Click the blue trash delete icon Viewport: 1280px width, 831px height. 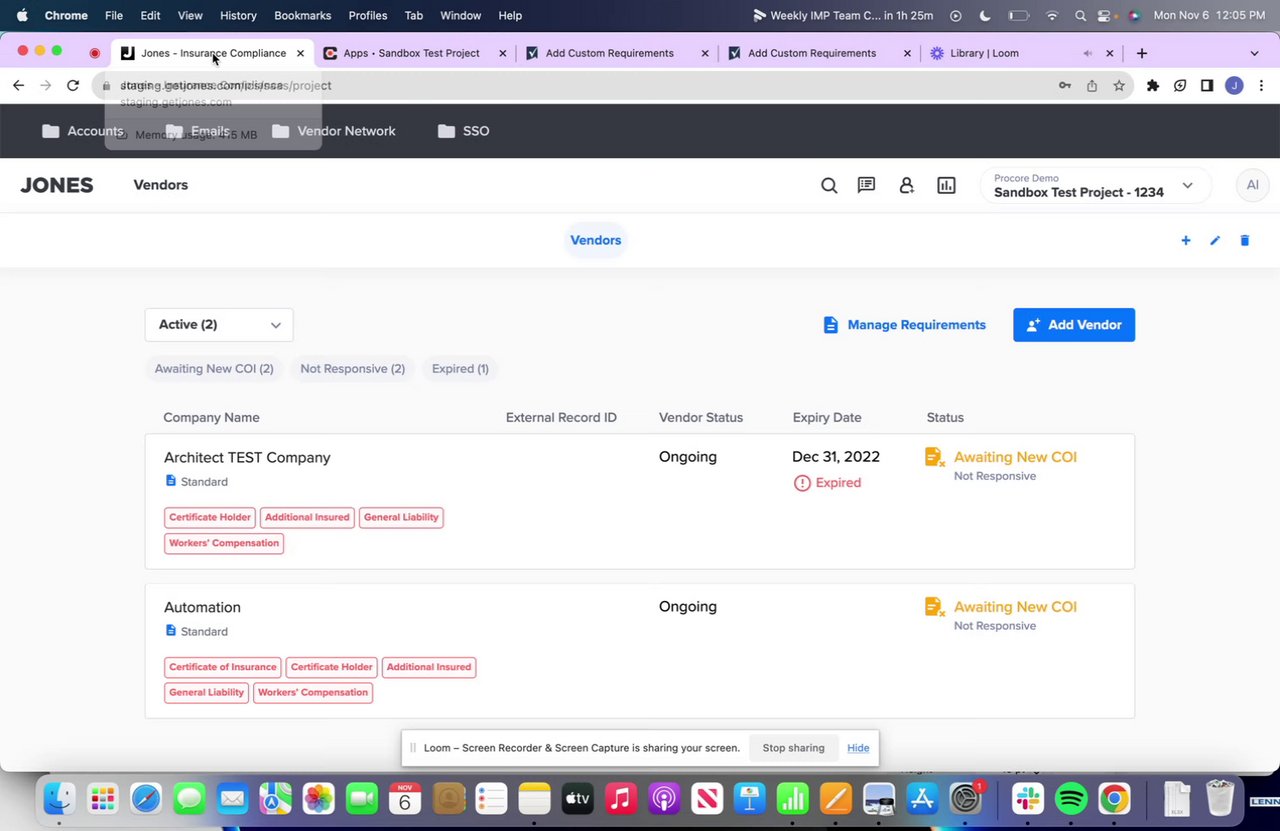1245,240
